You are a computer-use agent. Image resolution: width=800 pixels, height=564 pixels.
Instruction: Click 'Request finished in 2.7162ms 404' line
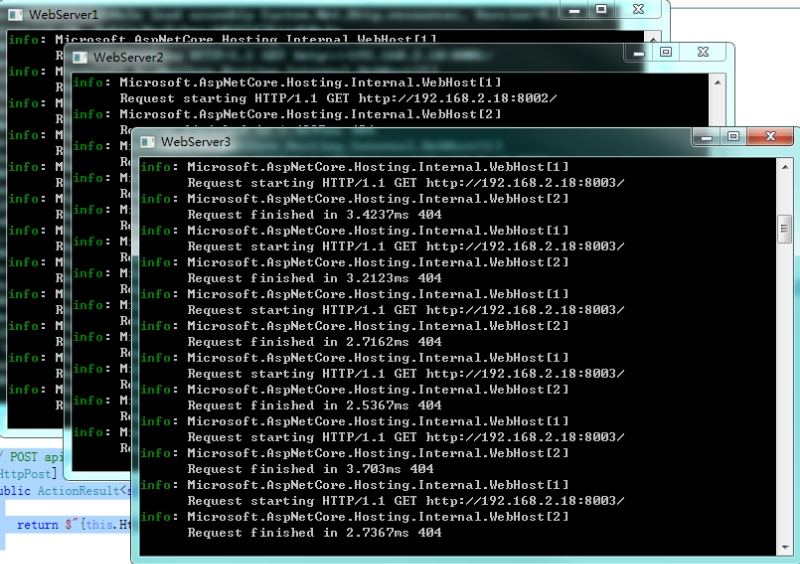[314, 342]
